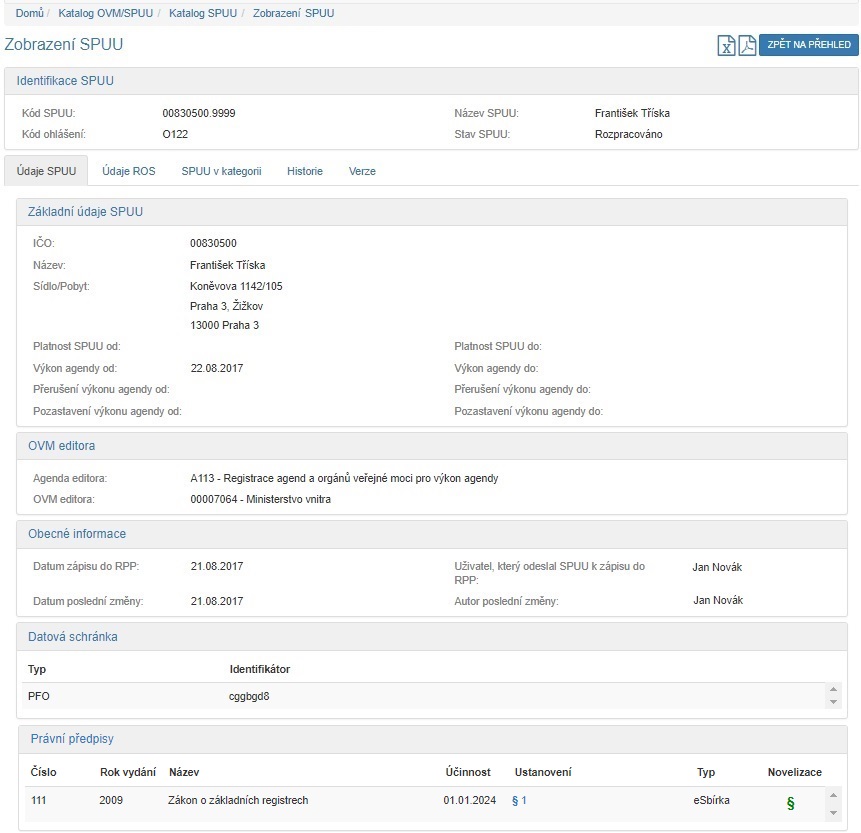Select the Verze tab
Image resolution: width=861 pixels, height=833 pixels.
(x=362, y=171)
